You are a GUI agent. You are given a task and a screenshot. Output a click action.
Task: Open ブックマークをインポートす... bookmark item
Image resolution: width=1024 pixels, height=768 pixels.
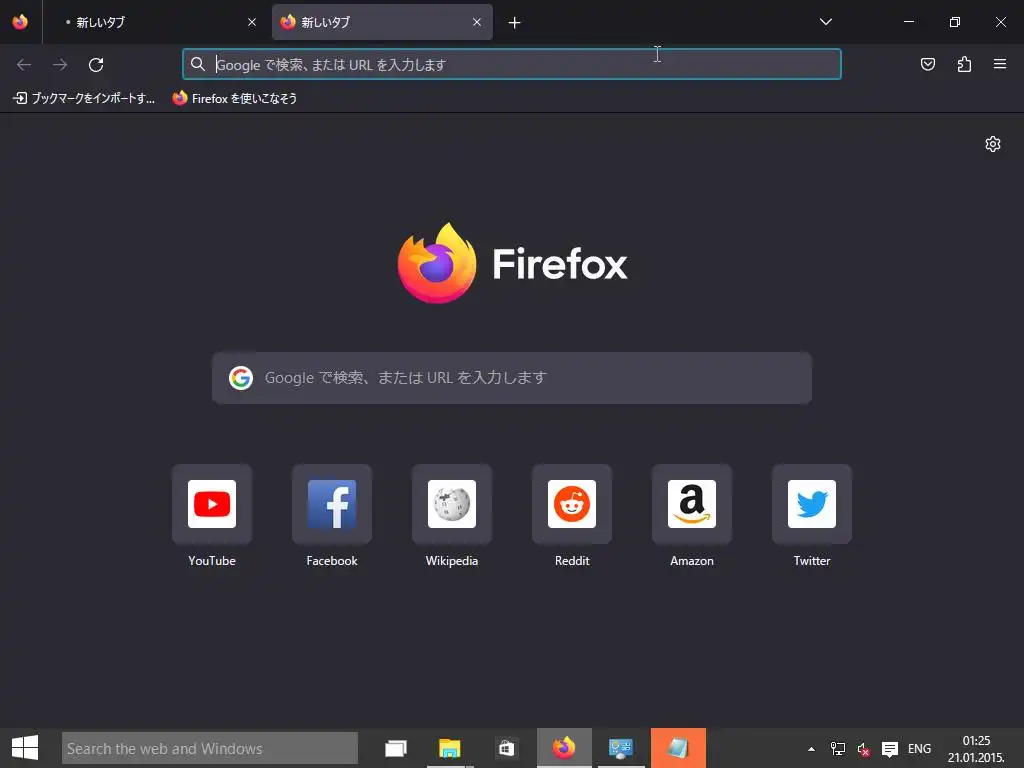84,98
